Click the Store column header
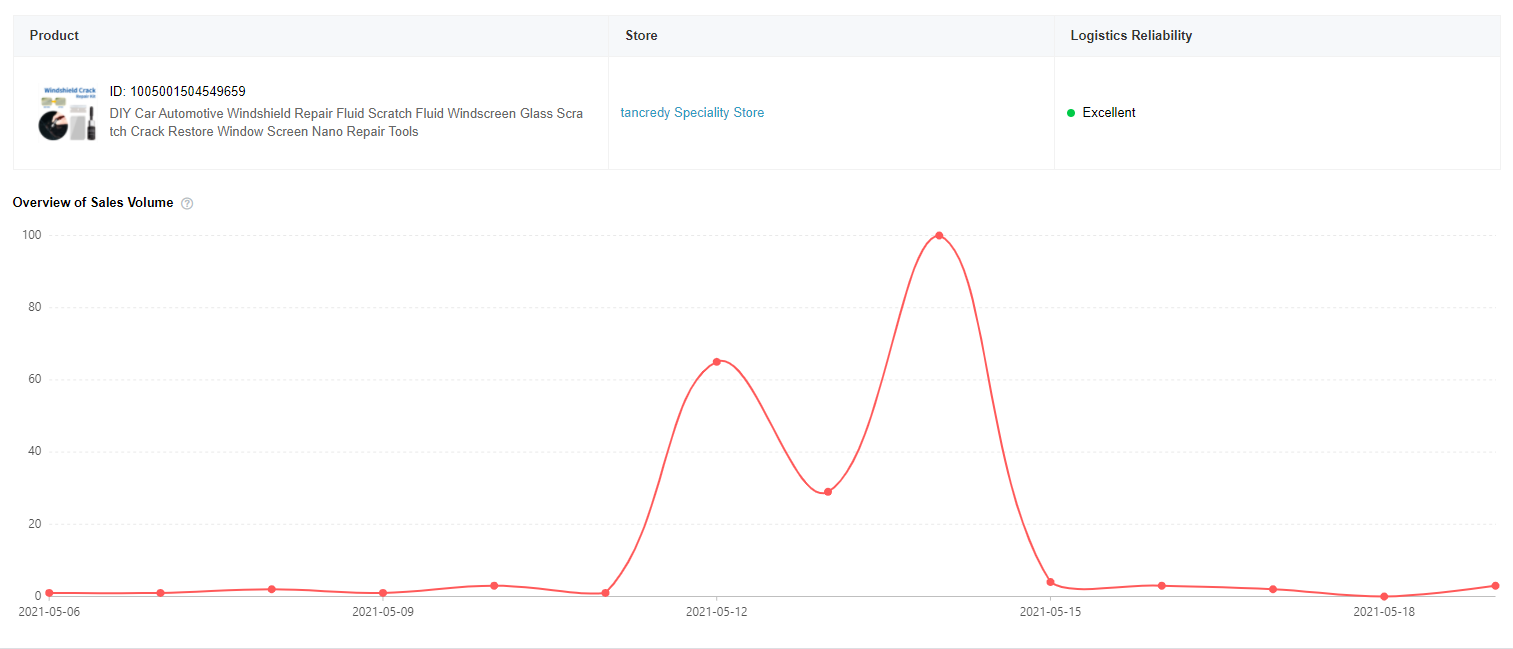This screenshot has width=1513, height=649. click(x=641, y=35)
